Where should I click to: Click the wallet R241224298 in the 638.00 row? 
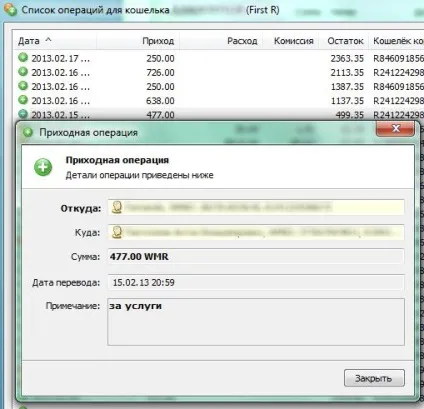(398, 101)
